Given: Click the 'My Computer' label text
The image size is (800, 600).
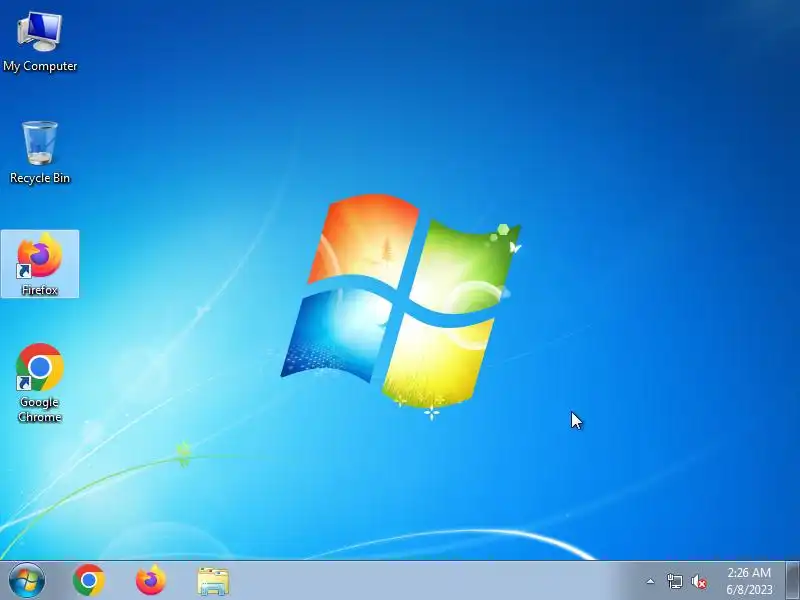Looking at the screenshot, I should click(40, 66).
